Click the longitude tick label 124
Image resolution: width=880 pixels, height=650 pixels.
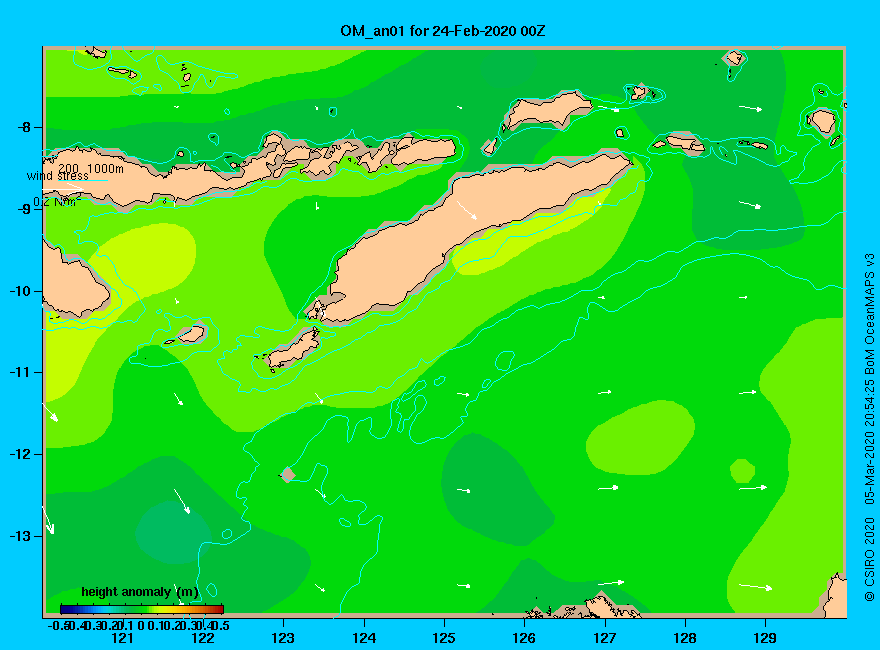tap(364, 638)
